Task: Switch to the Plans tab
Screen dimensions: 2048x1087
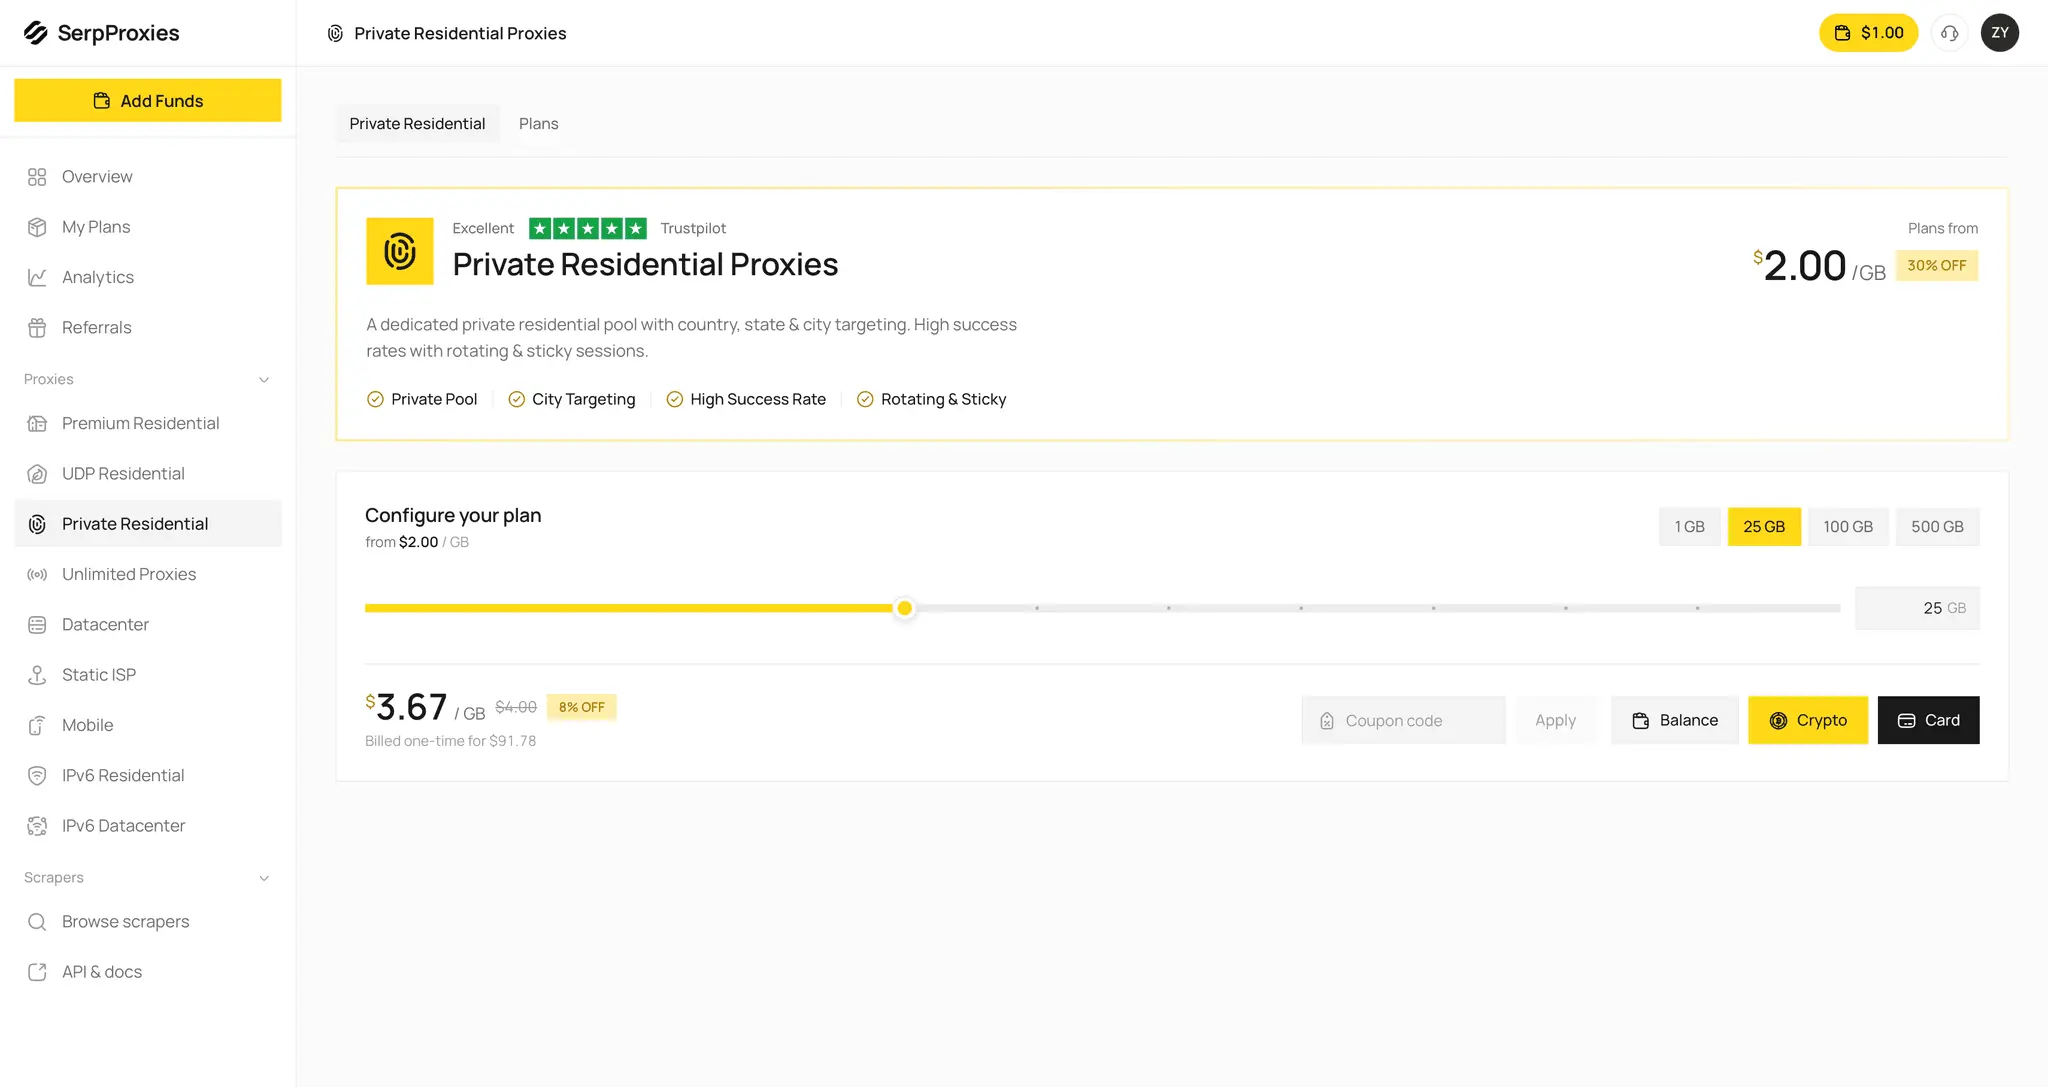Action: point(538,124)
